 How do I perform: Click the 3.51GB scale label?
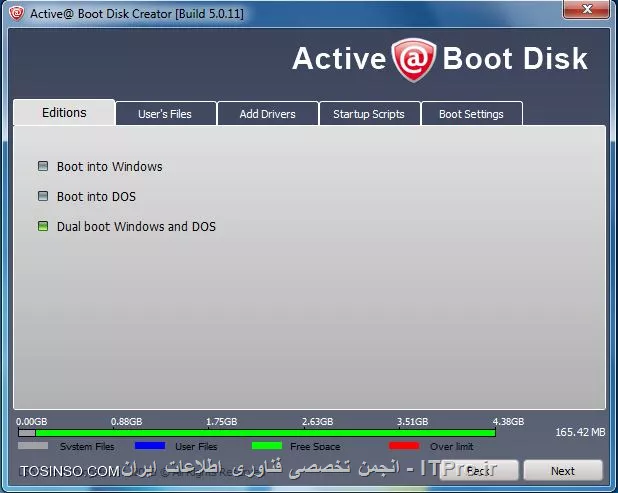(413, 421)
